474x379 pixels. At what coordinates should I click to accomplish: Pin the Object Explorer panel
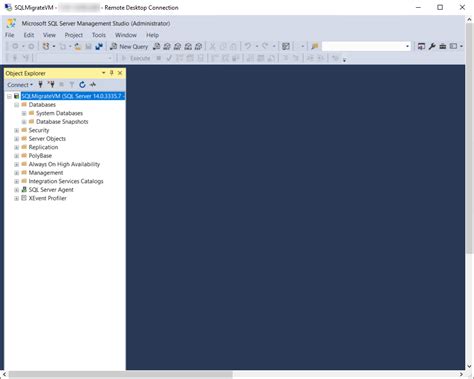pyautogui.click(x=112, y=73)
